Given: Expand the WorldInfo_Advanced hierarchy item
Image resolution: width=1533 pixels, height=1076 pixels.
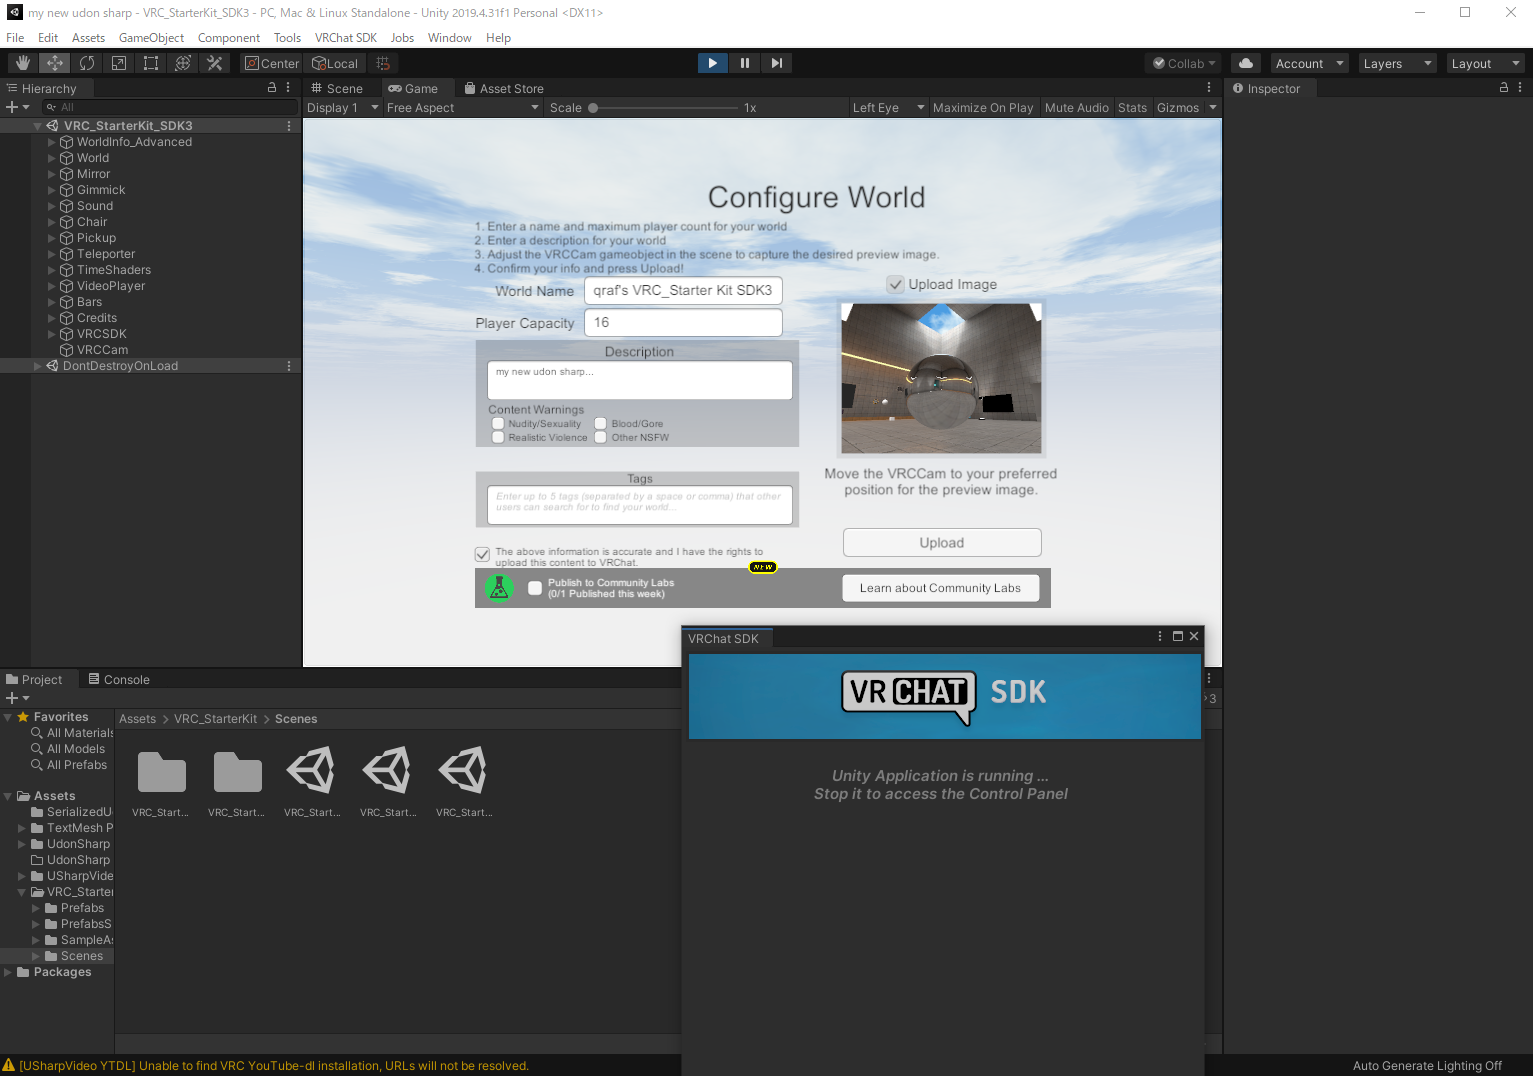Looking at the screenshot, I should coord(52,142).
